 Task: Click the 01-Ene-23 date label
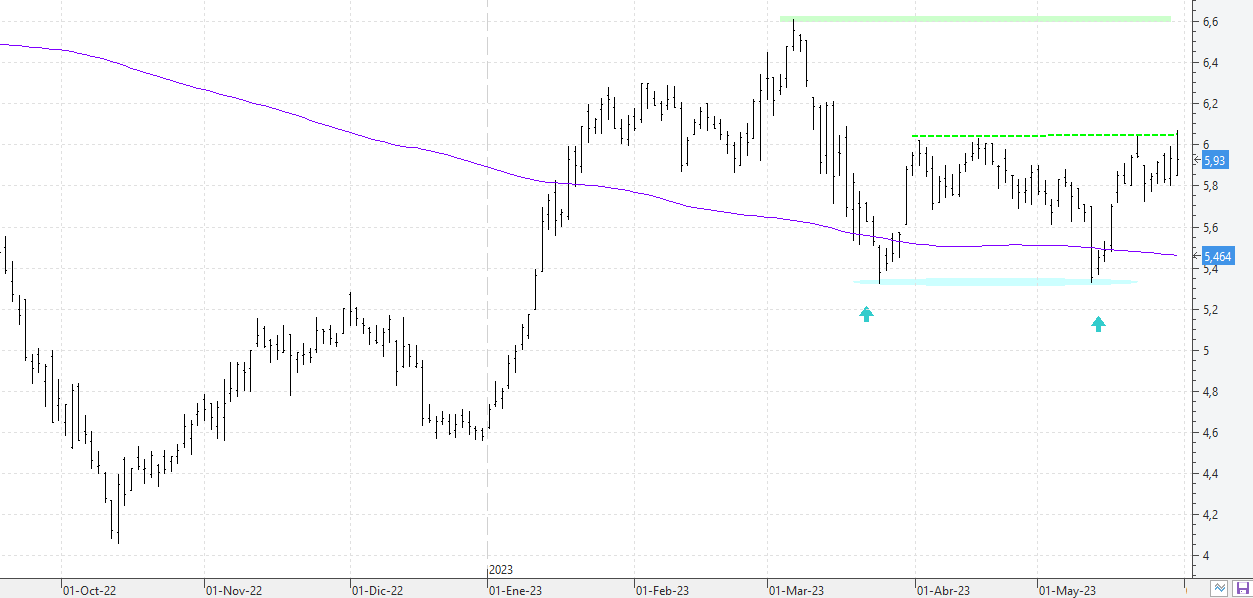point(517,590)
